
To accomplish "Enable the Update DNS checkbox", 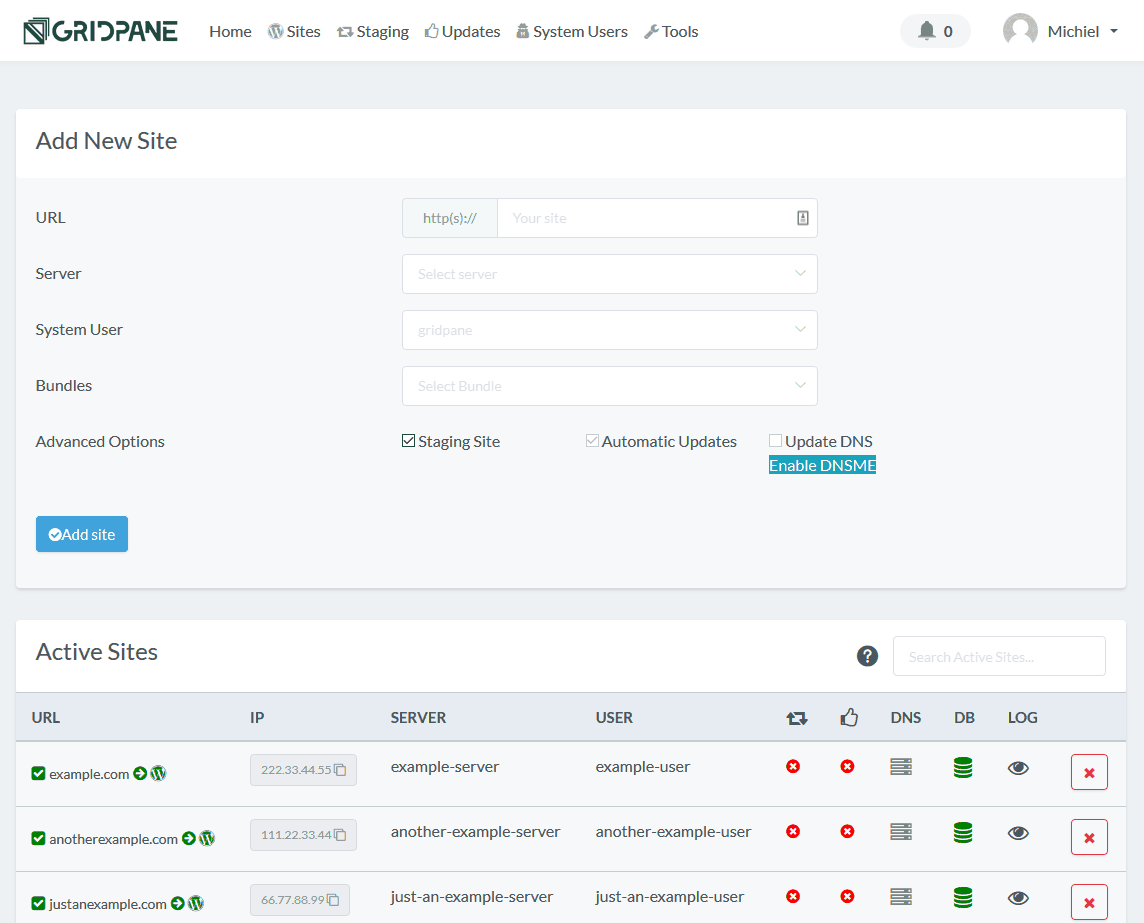I will click(x=775, y=440).
